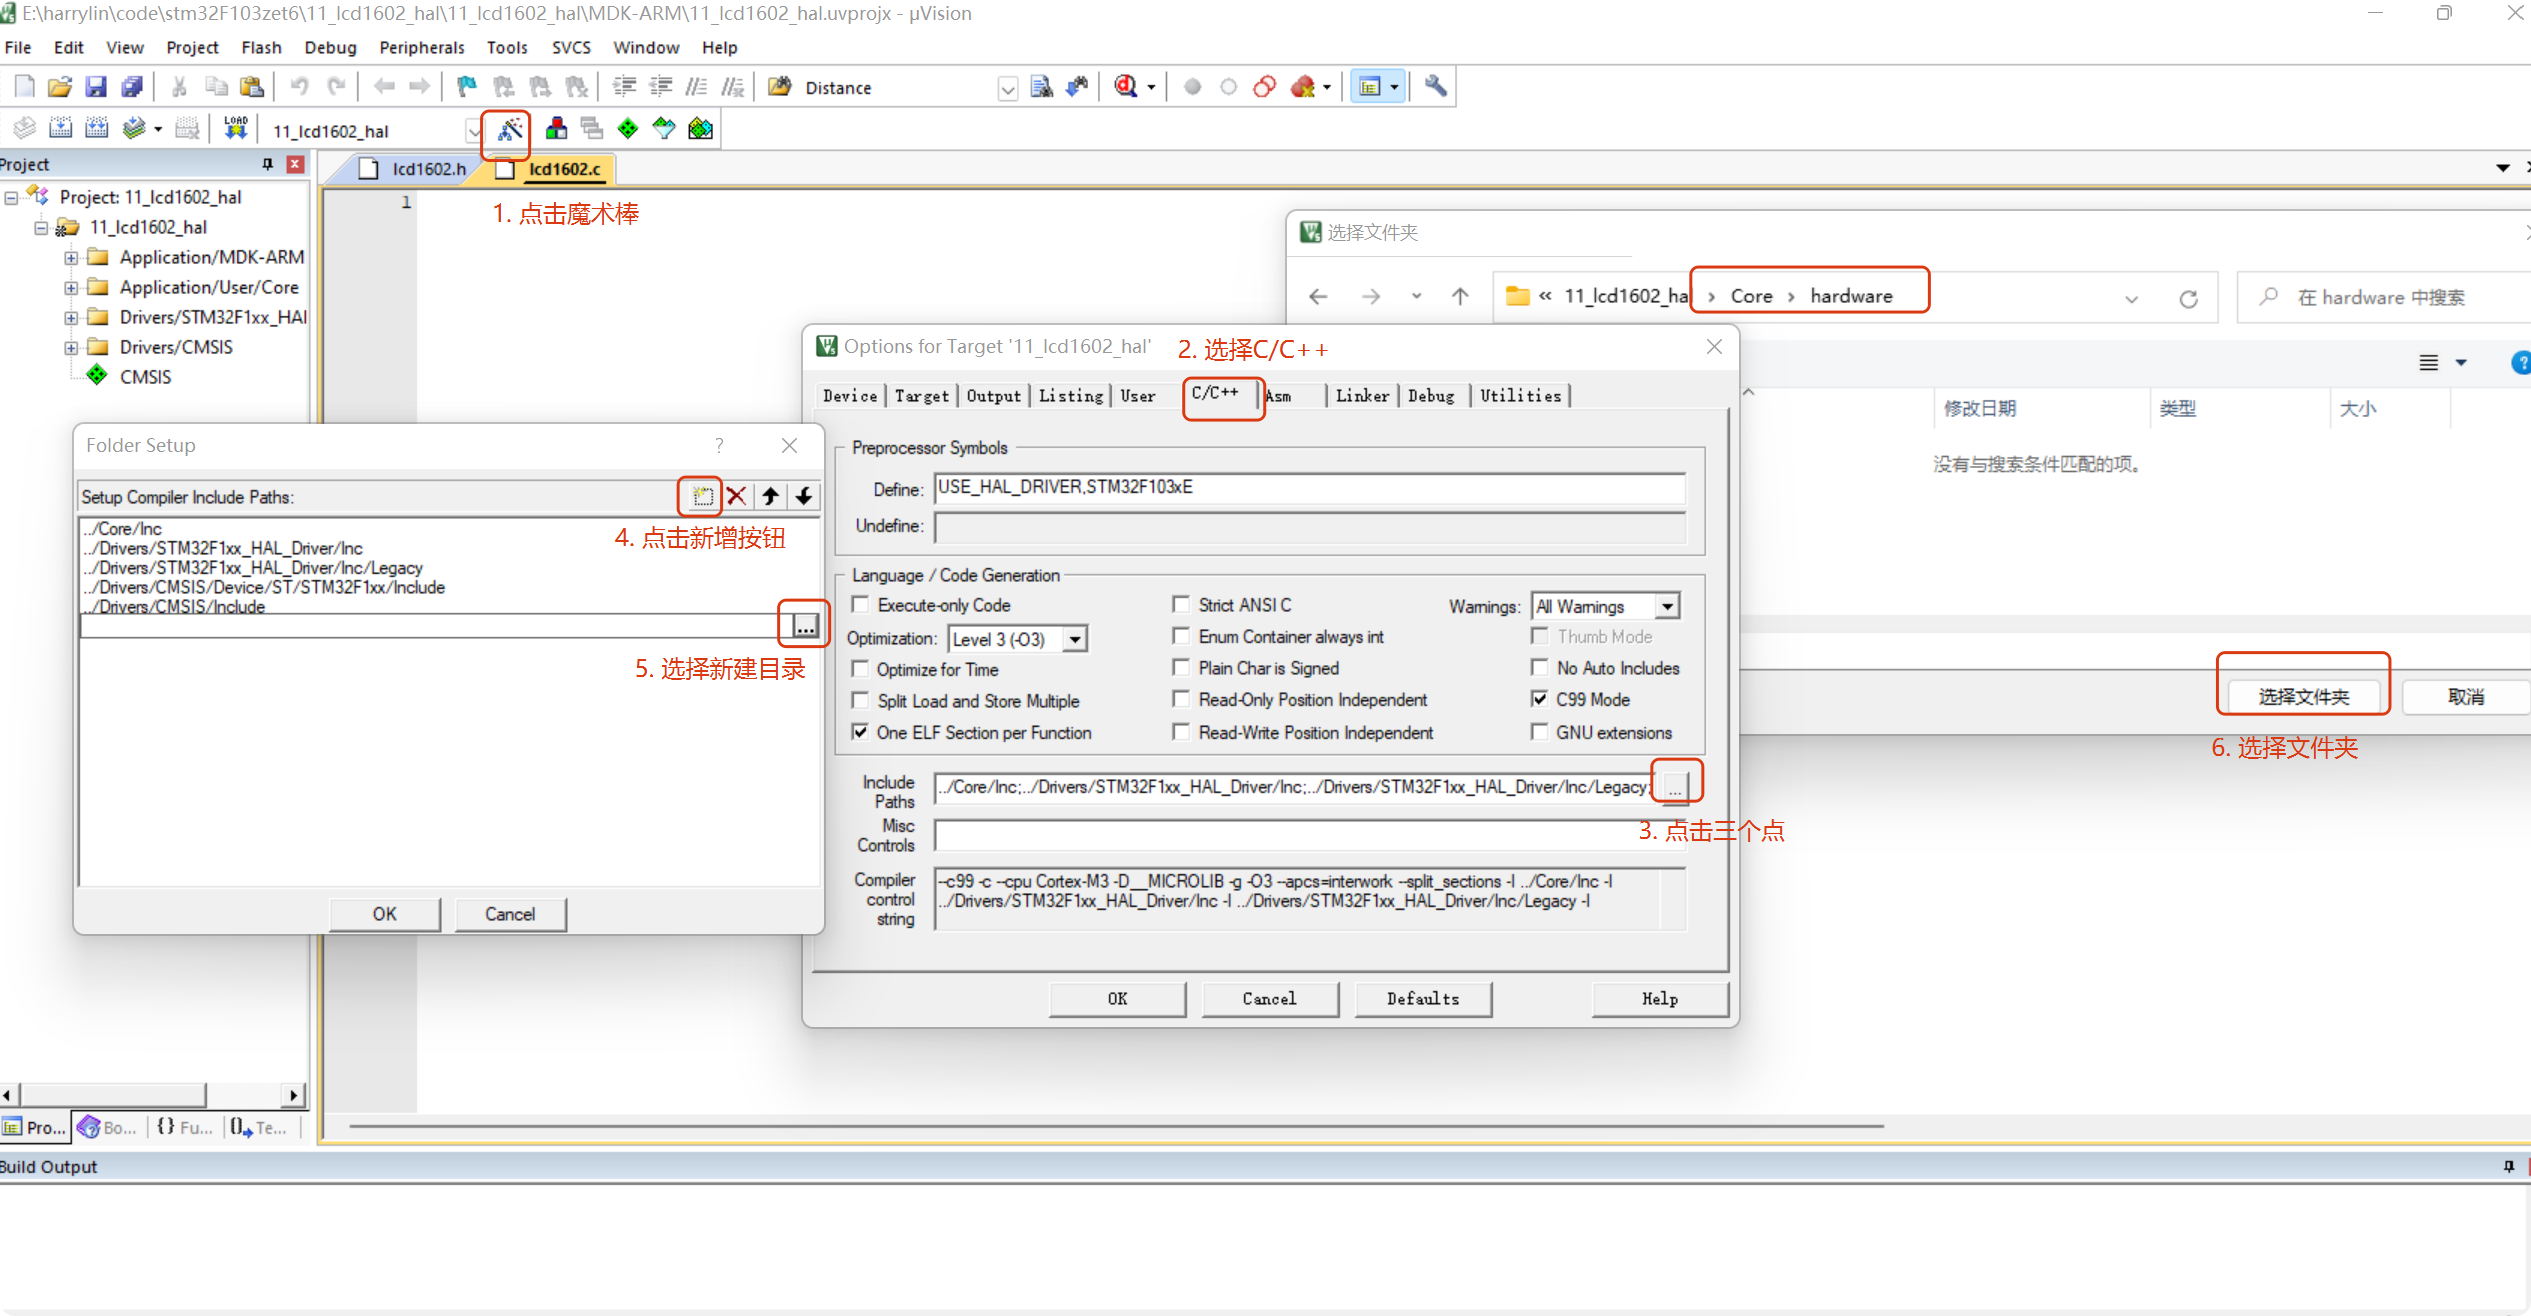Open the Peripherals menu
Screen dimensions: 2531x1316
pyautogui.click(x=421, y=47)
